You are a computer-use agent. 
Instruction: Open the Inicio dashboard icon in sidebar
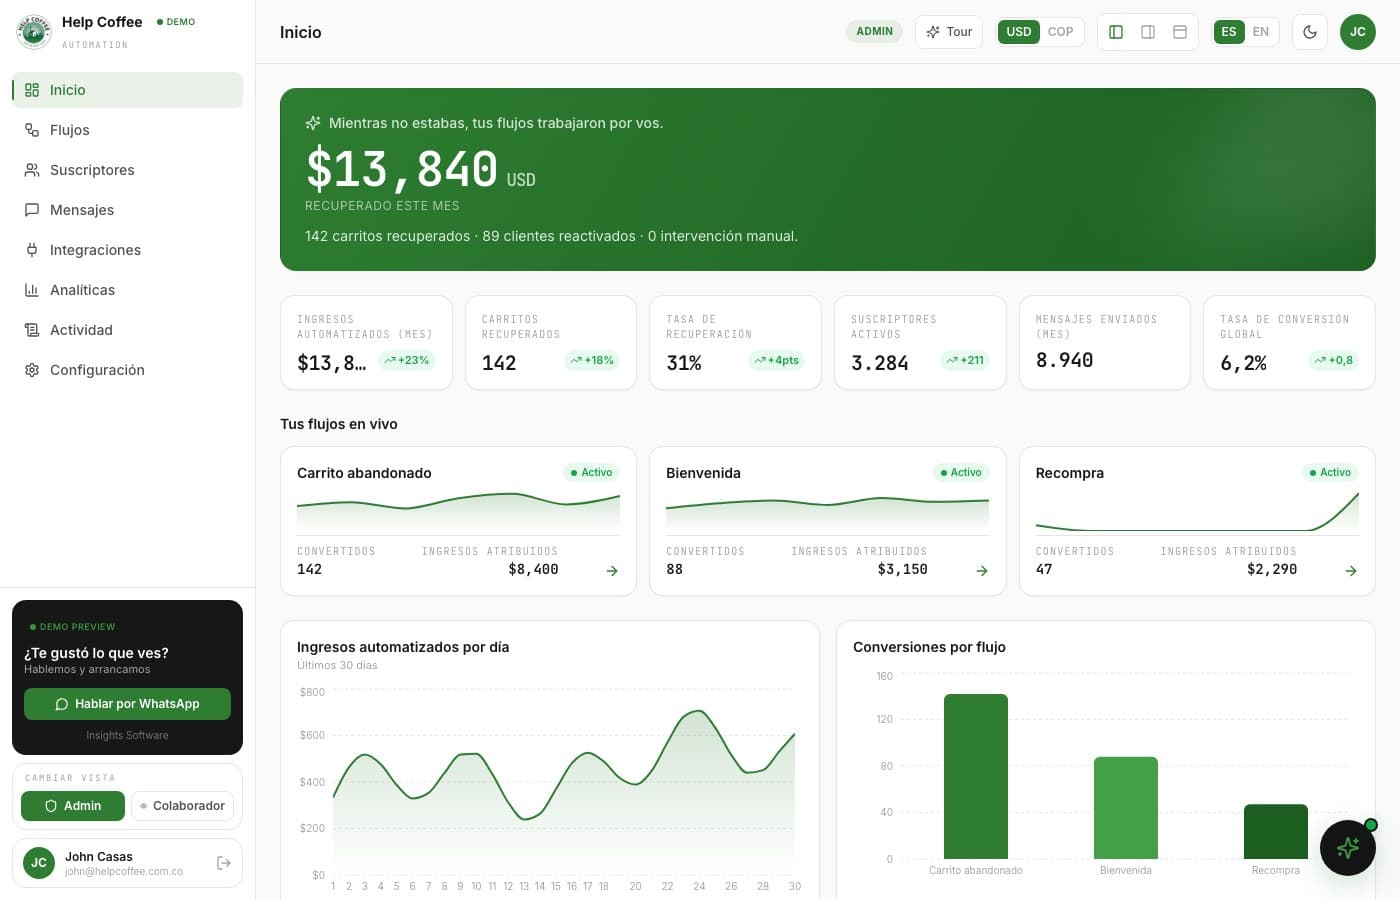pyautogui.click(x=32, y=90)
